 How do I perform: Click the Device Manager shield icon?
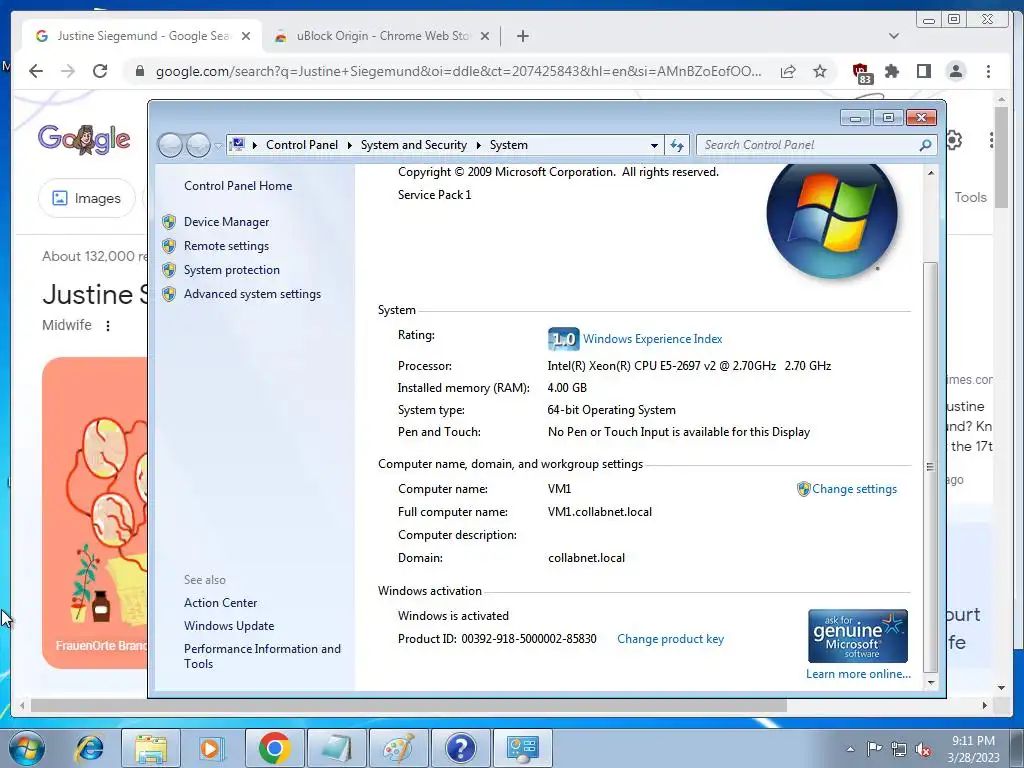coord(169,222)
